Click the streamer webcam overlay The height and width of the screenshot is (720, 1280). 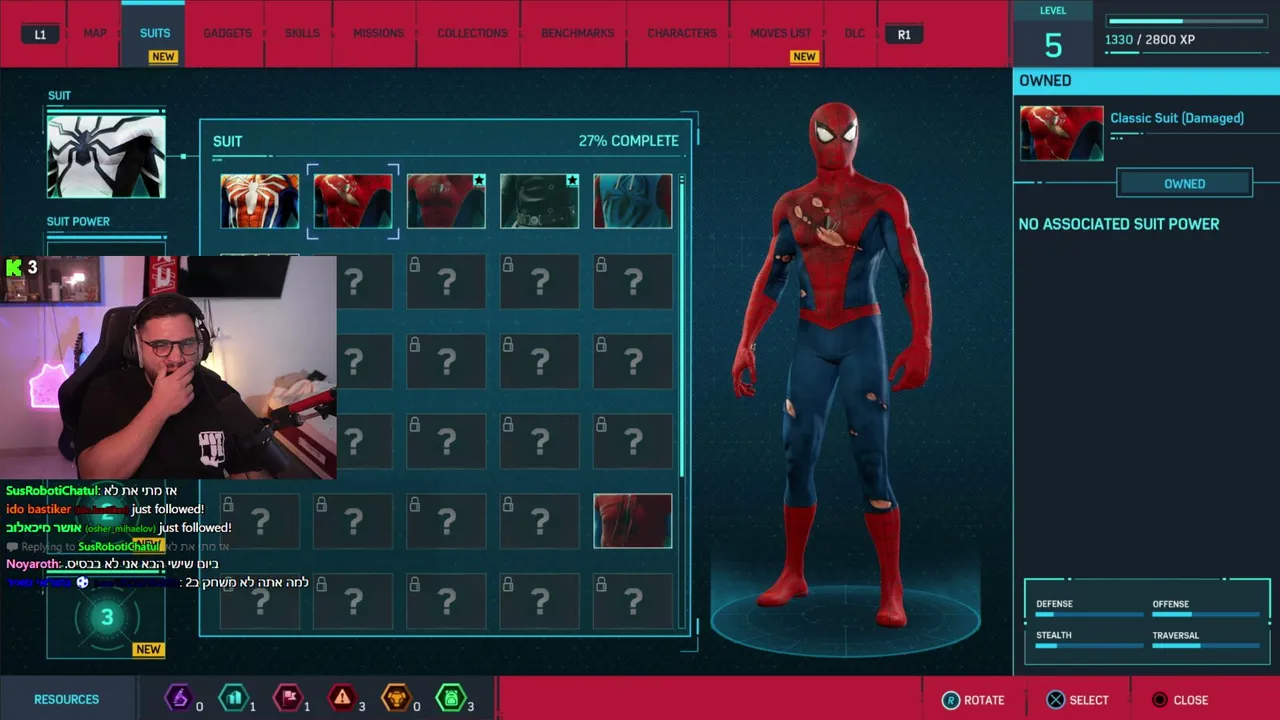[x=168, y=368]
